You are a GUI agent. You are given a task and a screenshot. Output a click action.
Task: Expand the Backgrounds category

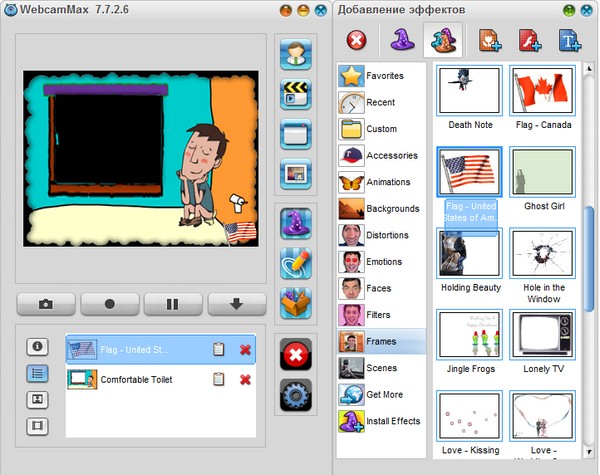(380, 208)
